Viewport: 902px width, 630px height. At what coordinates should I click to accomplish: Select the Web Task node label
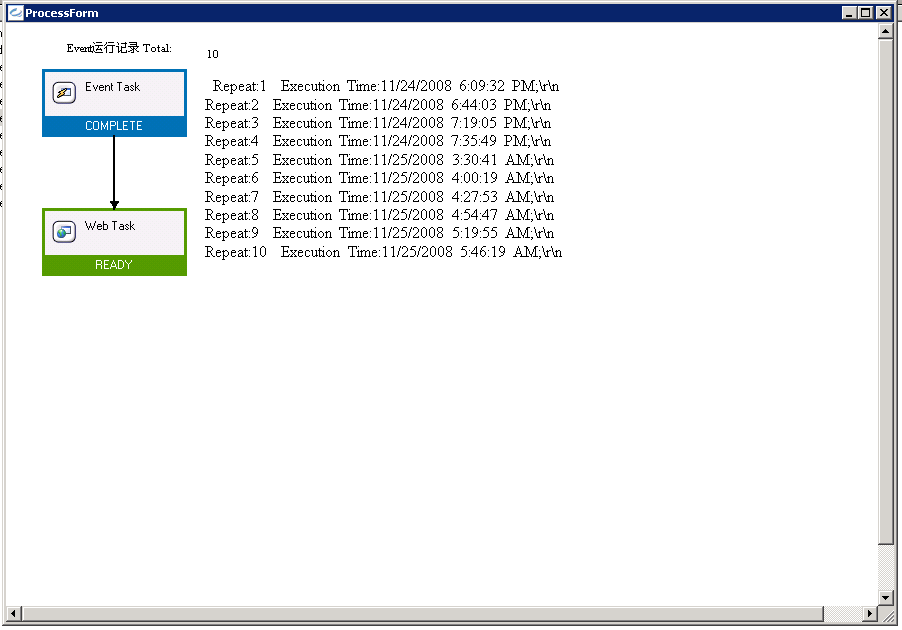click(110, 226)
